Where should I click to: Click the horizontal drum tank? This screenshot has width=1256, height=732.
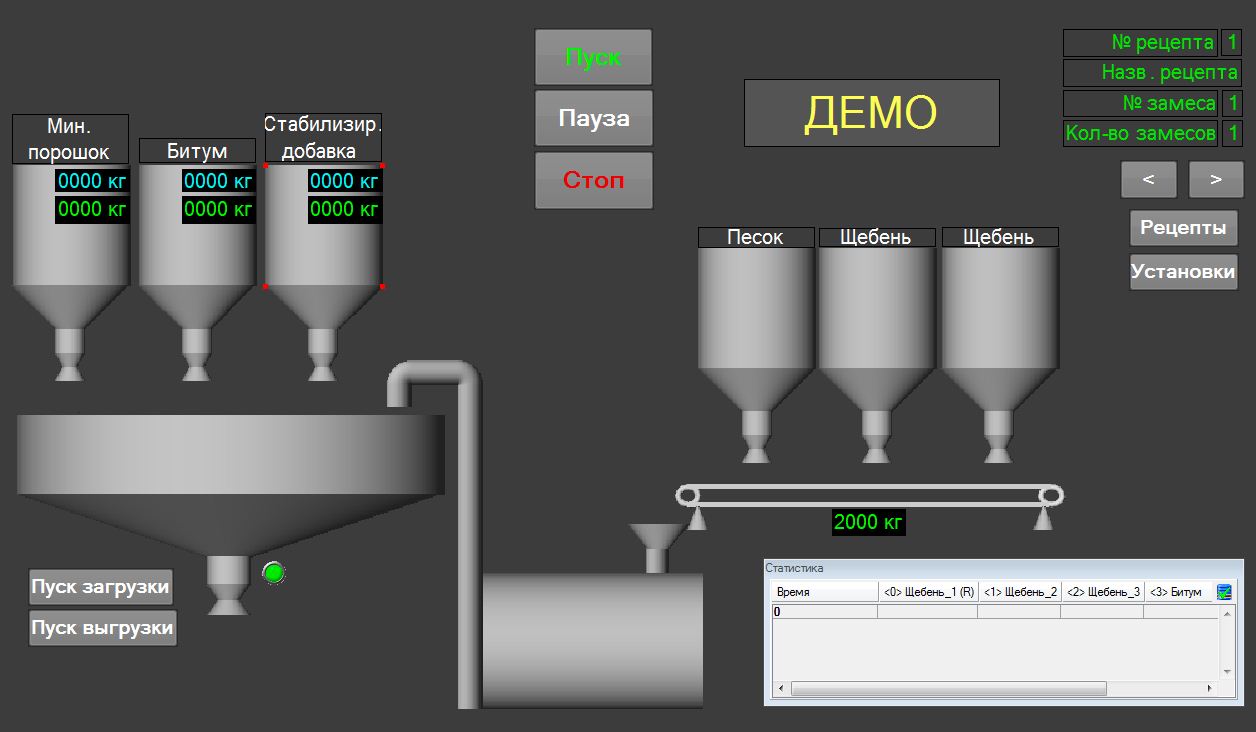(x=592, y=640)
